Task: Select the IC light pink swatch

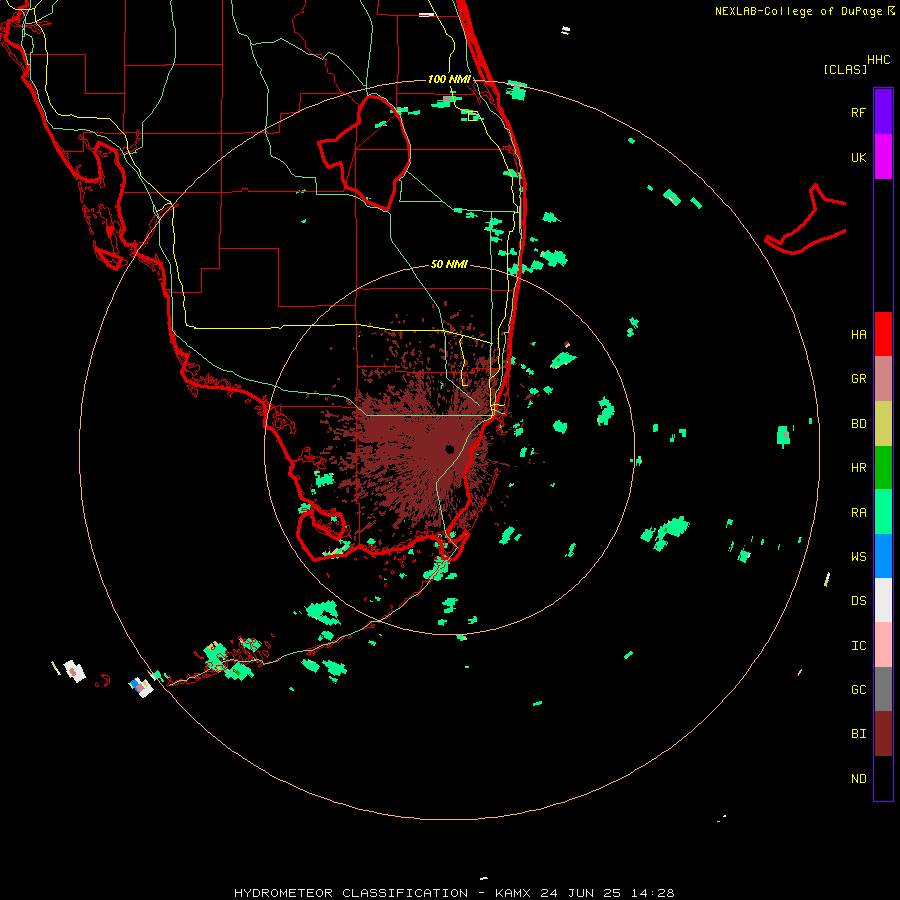Action: (x=883, y=645)
